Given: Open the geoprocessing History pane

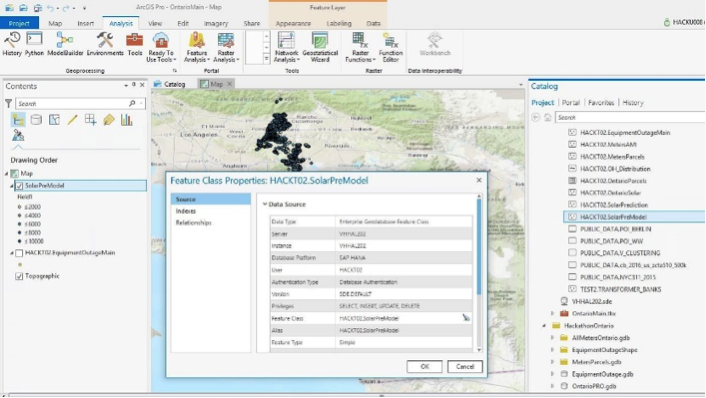Looking at the screenshot, I should coord(12,44).
